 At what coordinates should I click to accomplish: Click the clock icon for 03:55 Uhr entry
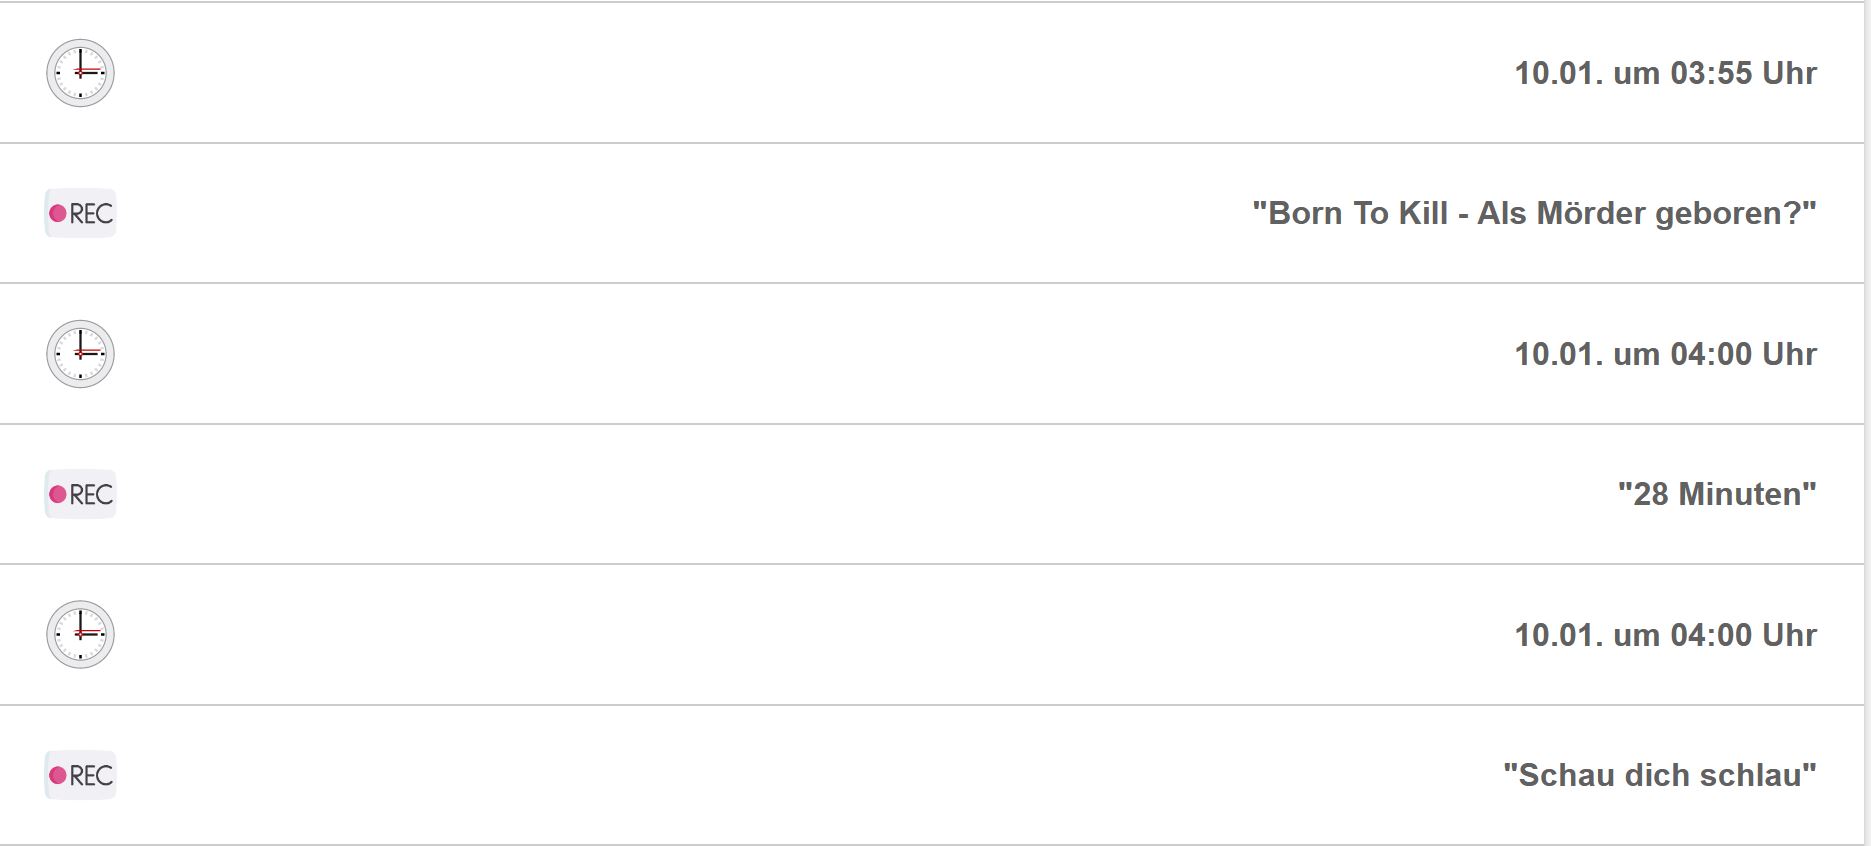coord(80,73)
